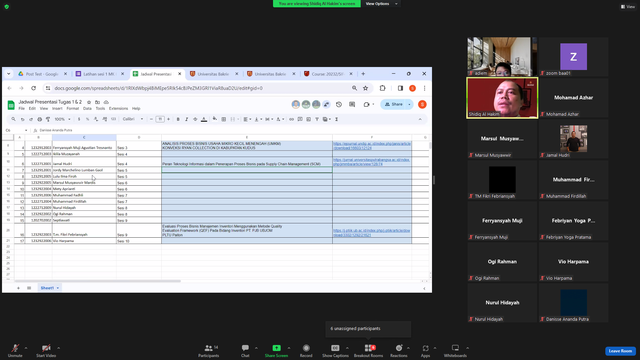The width and height of the screenshot is (640, 360).
Task: Toggle strikethrough formatting in Sheets toolbar
Action: click(195, 119)
